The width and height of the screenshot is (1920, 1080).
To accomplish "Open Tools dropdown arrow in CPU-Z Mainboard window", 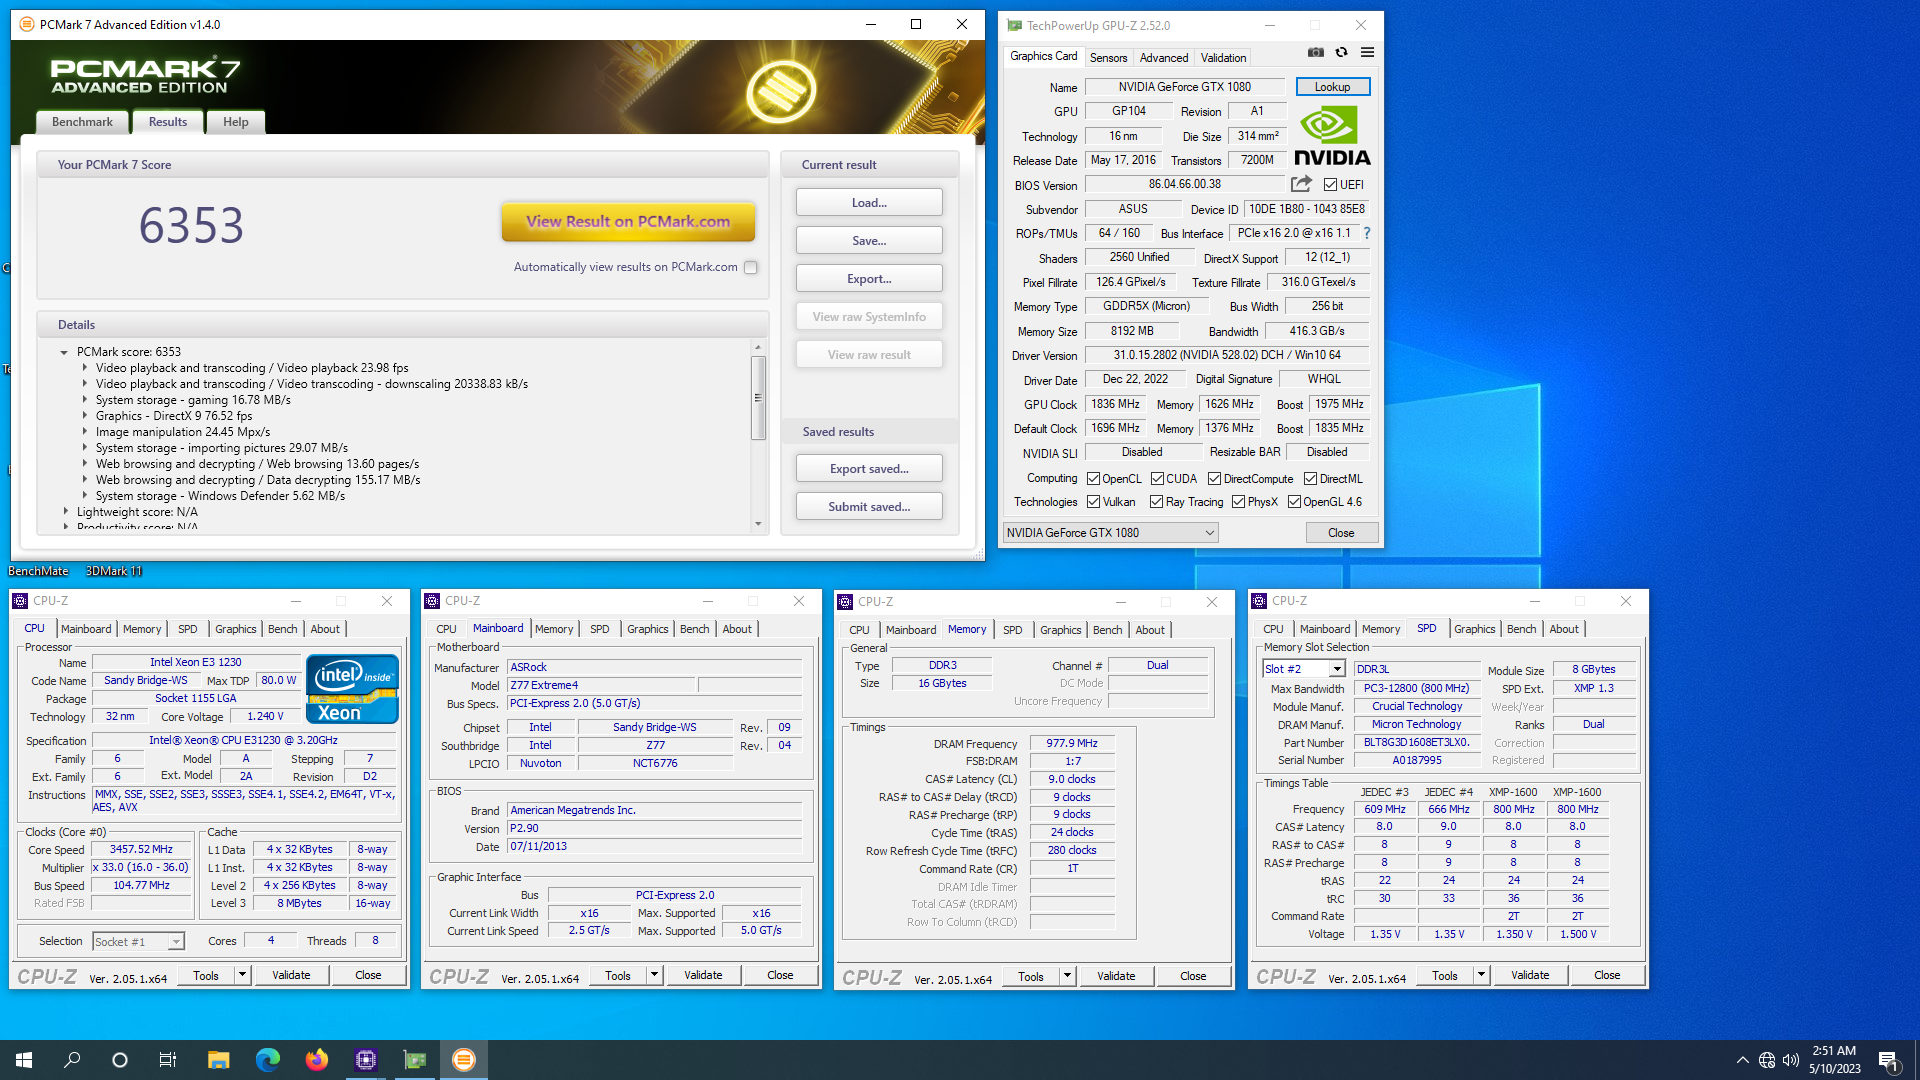I will point(654,975).
